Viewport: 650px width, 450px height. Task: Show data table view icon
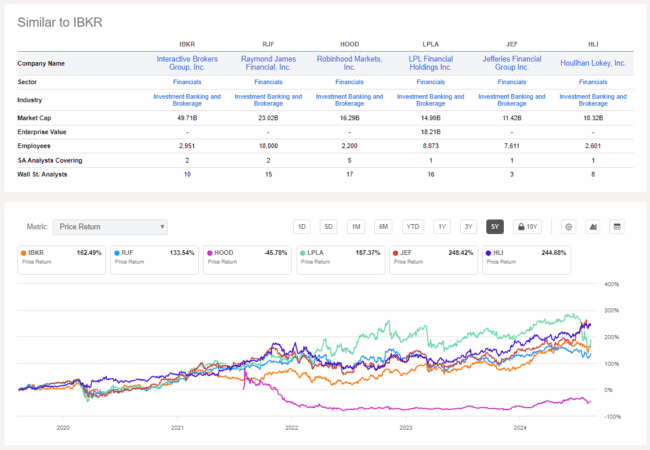617,227
